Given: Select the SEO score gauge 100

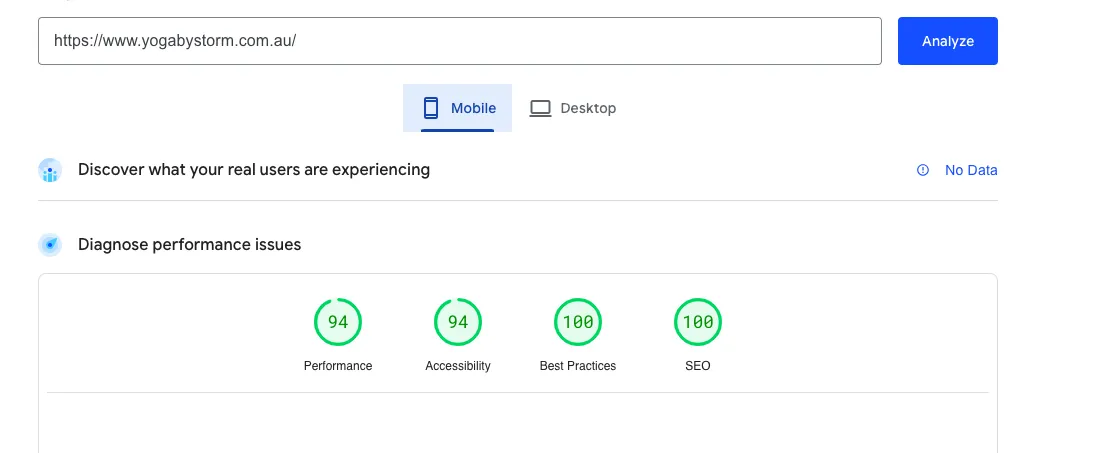Looking at the screenshot, I should [698, 322].
